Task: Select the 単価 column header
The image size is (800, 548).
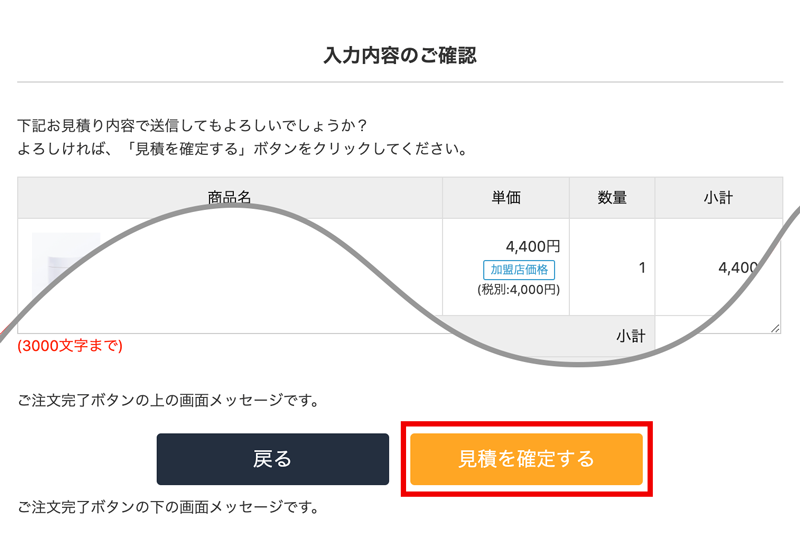Action: [x=506, y=198]
